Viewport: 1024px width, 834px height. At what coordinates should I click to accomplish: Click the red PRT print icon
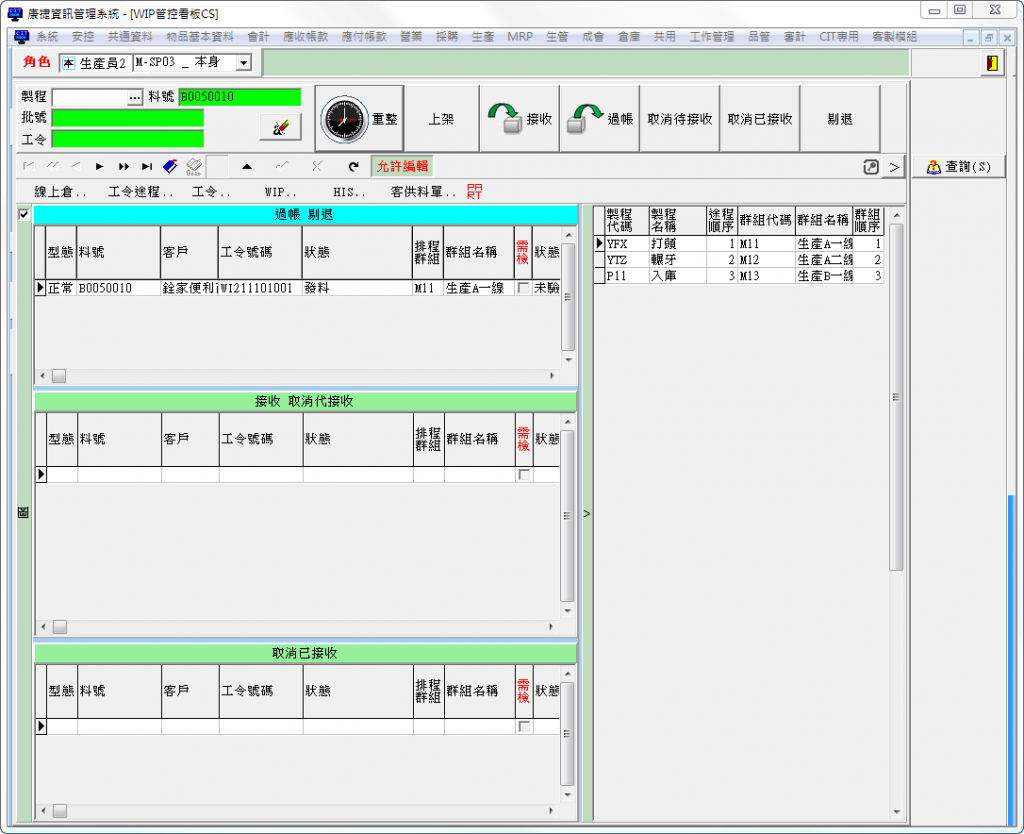pos(474,190)
